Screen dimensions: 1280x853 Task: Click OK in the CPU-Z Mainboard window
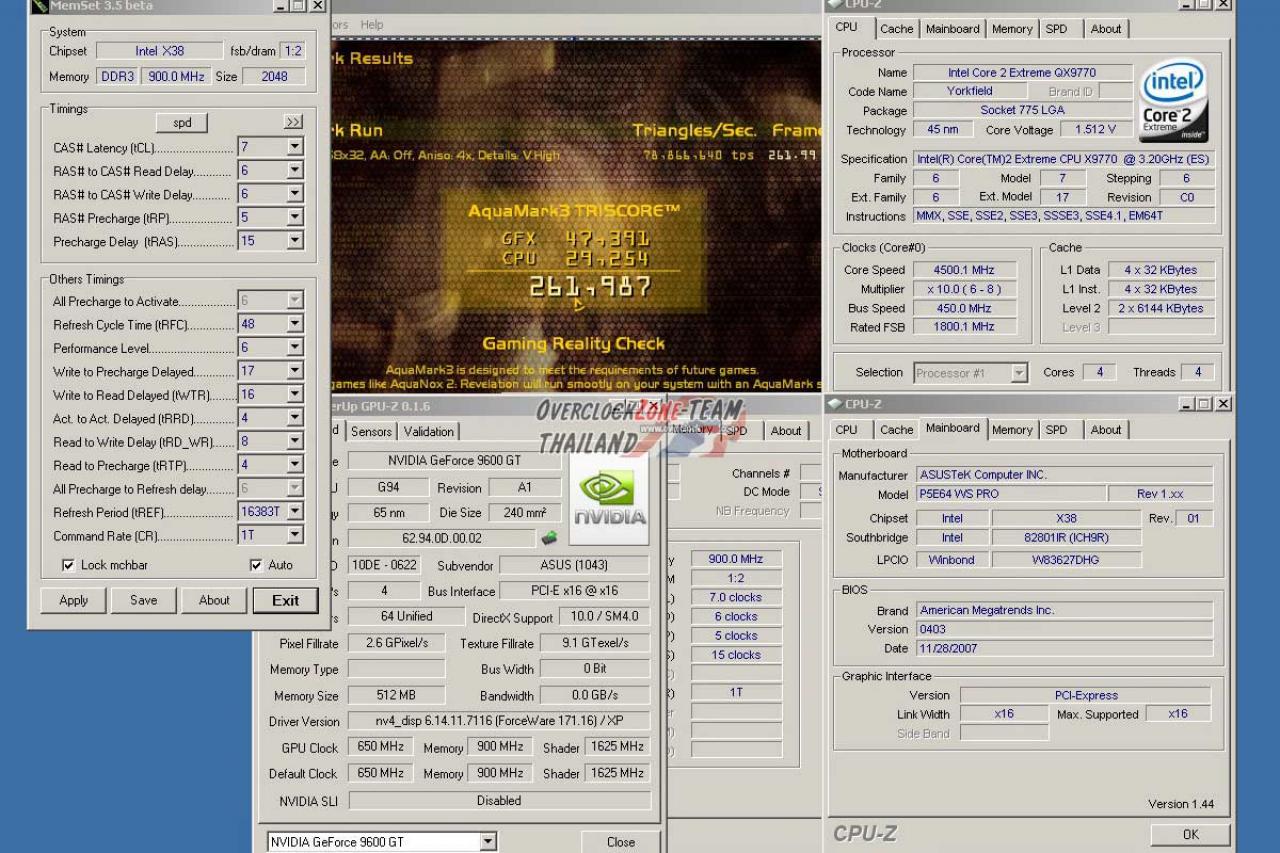[x=1190, y=835]
